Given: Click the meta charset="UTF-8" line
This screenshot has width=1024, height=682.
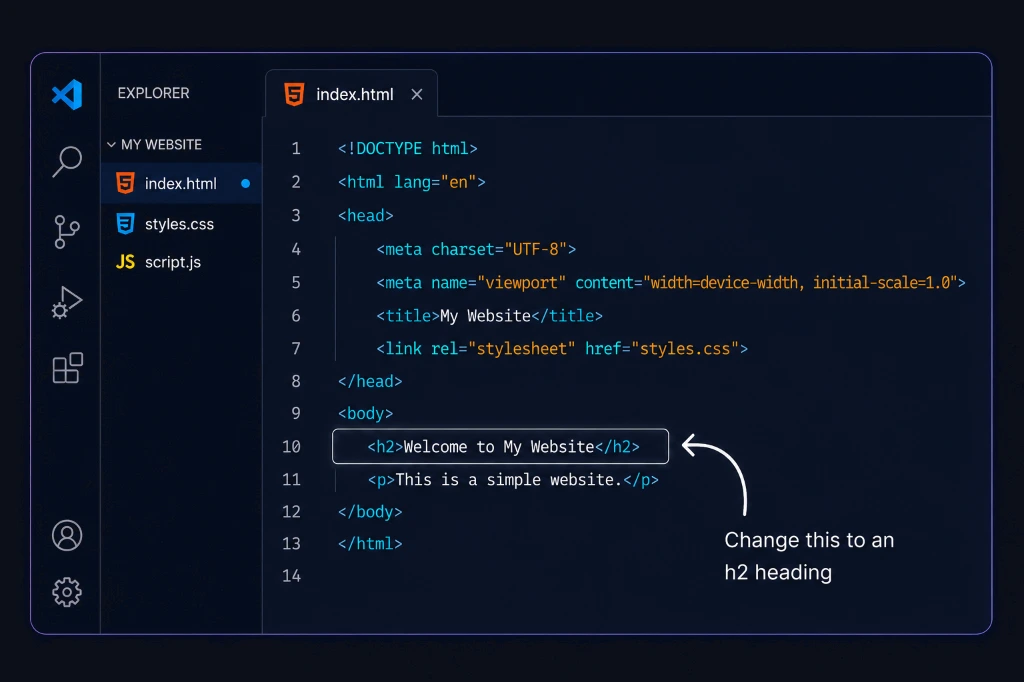Looking at the screenshot, I should (x=476, y=250).
